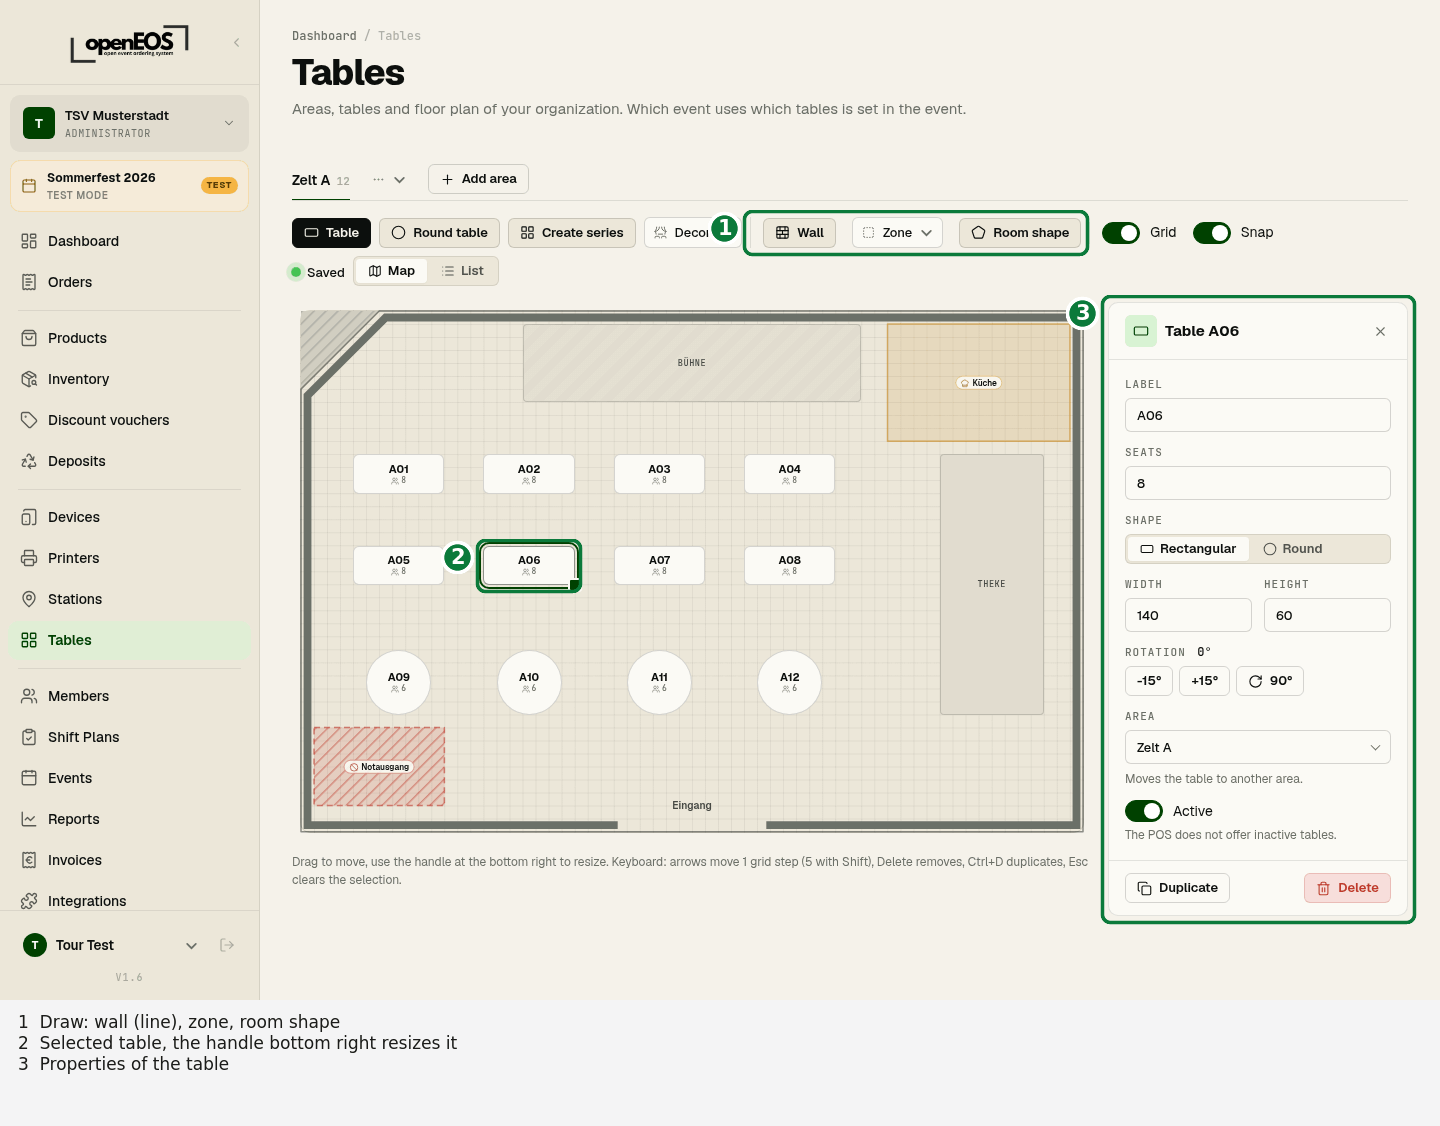Open the Events calendar icon

coord(29,778)
